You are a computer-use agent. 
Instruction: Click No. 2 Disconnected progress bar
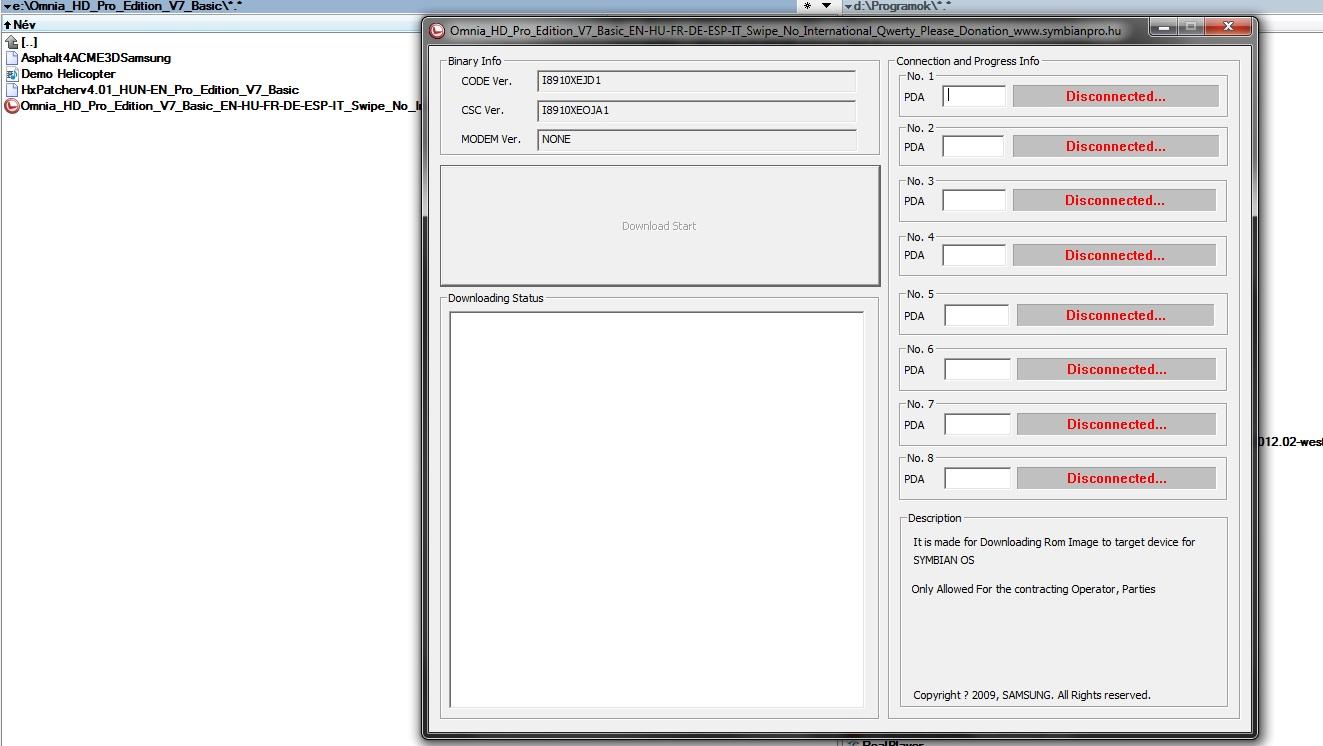[1116, 146]
